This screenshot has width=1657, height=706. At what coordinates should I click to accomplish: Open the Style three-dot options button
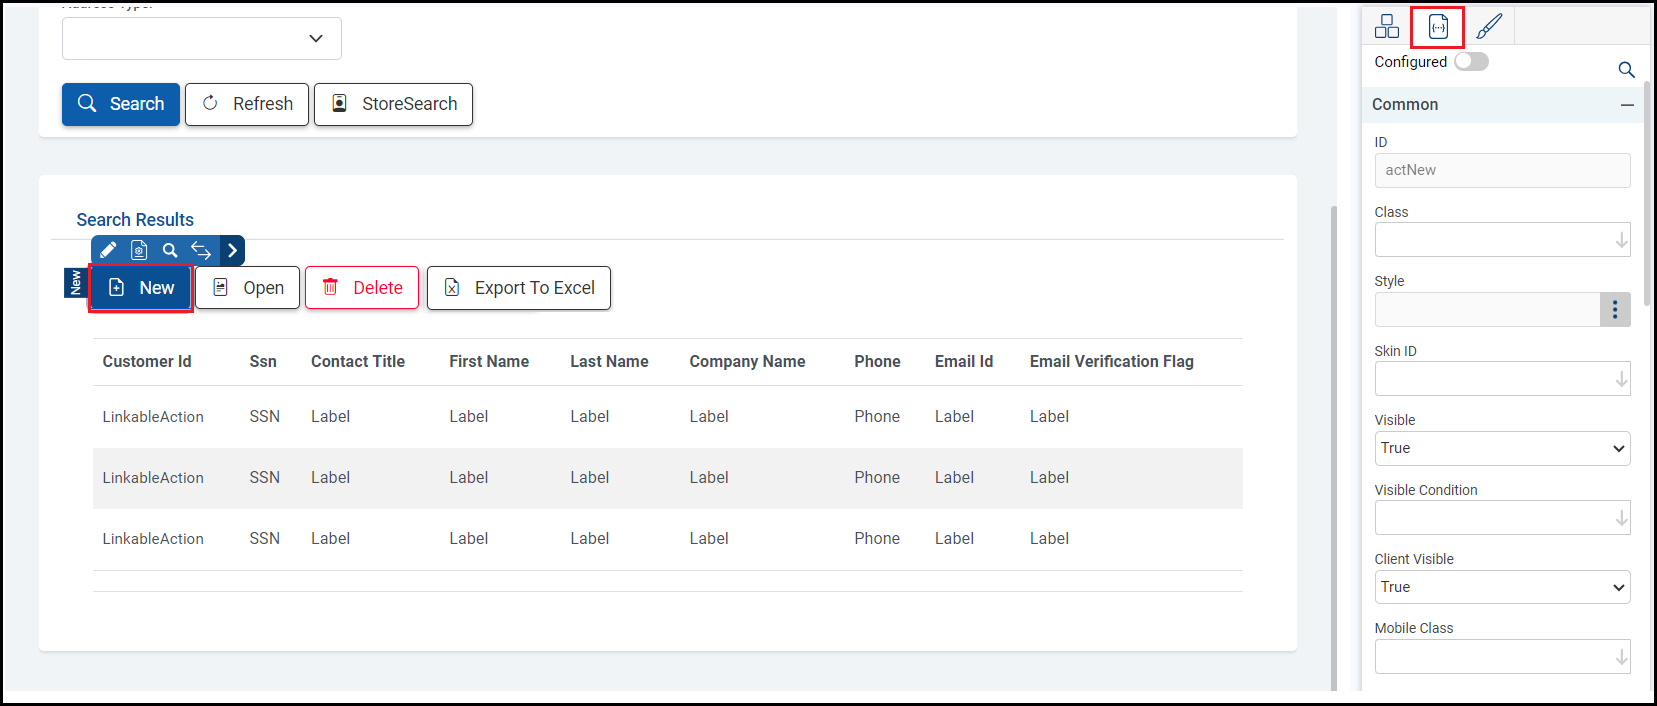tap(1615, 310)
